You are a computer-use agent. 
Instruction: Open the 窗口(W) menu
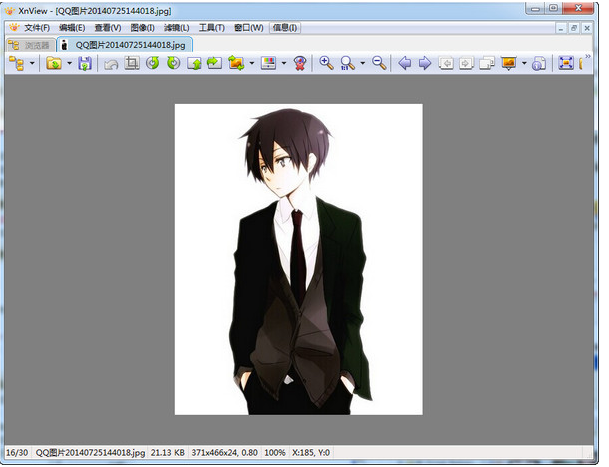click(x=249, y=28)
